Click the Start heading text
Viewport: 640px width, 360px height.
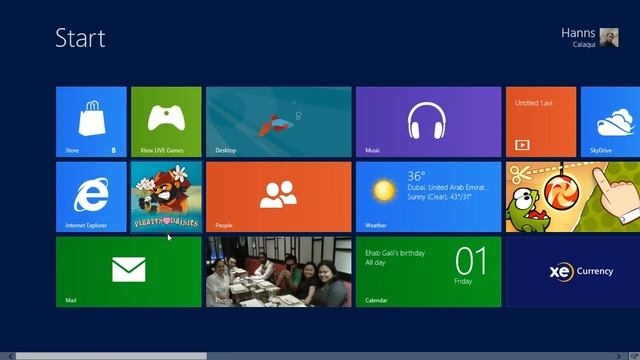tap(80, 38)
